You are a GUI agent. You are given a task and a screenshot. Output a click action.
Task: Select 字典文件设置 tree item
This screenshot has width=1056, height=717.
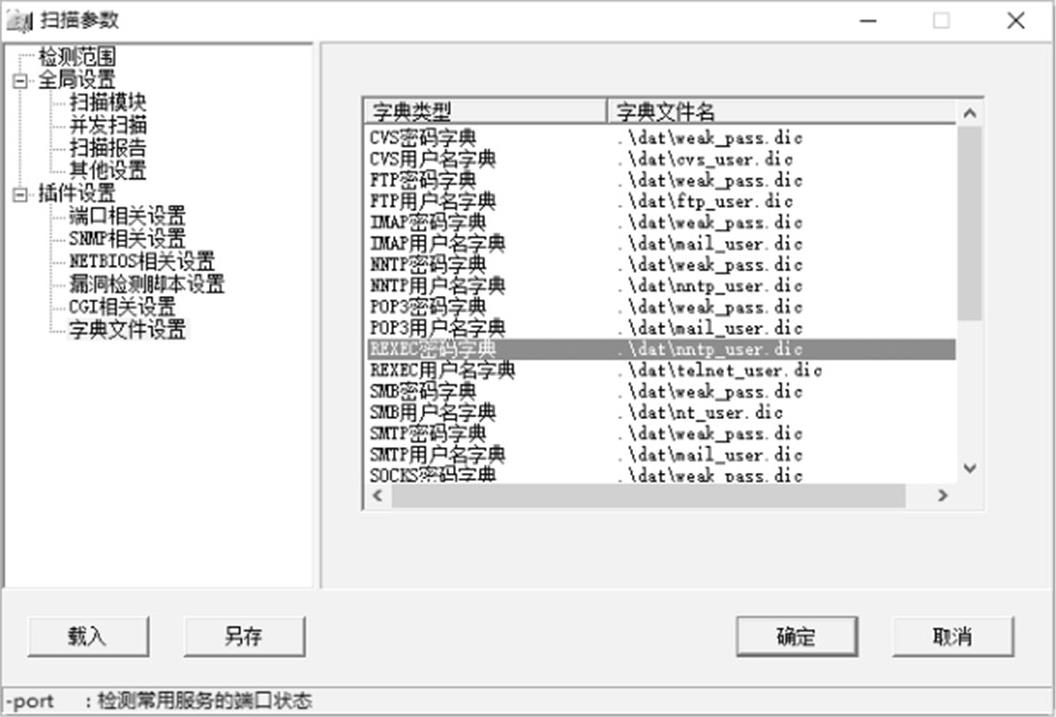[x=127, y=329]
